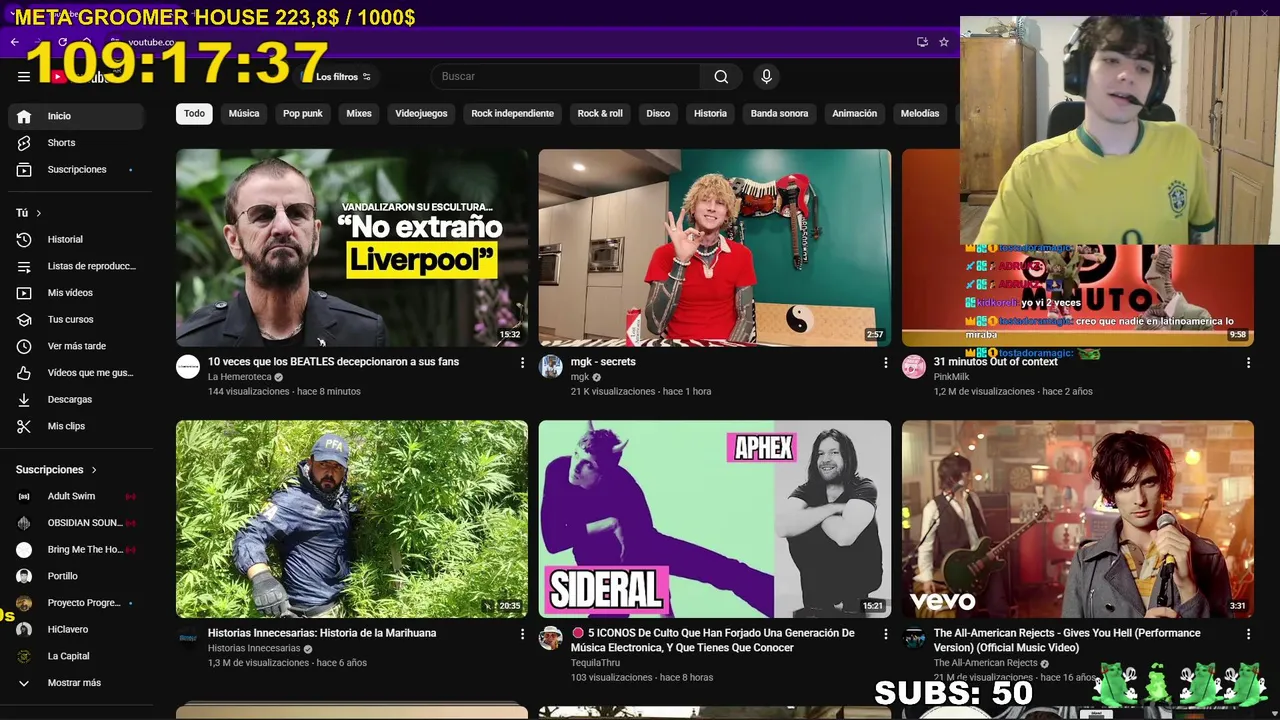Bookmark page with the star icon

tap(943, 42)
